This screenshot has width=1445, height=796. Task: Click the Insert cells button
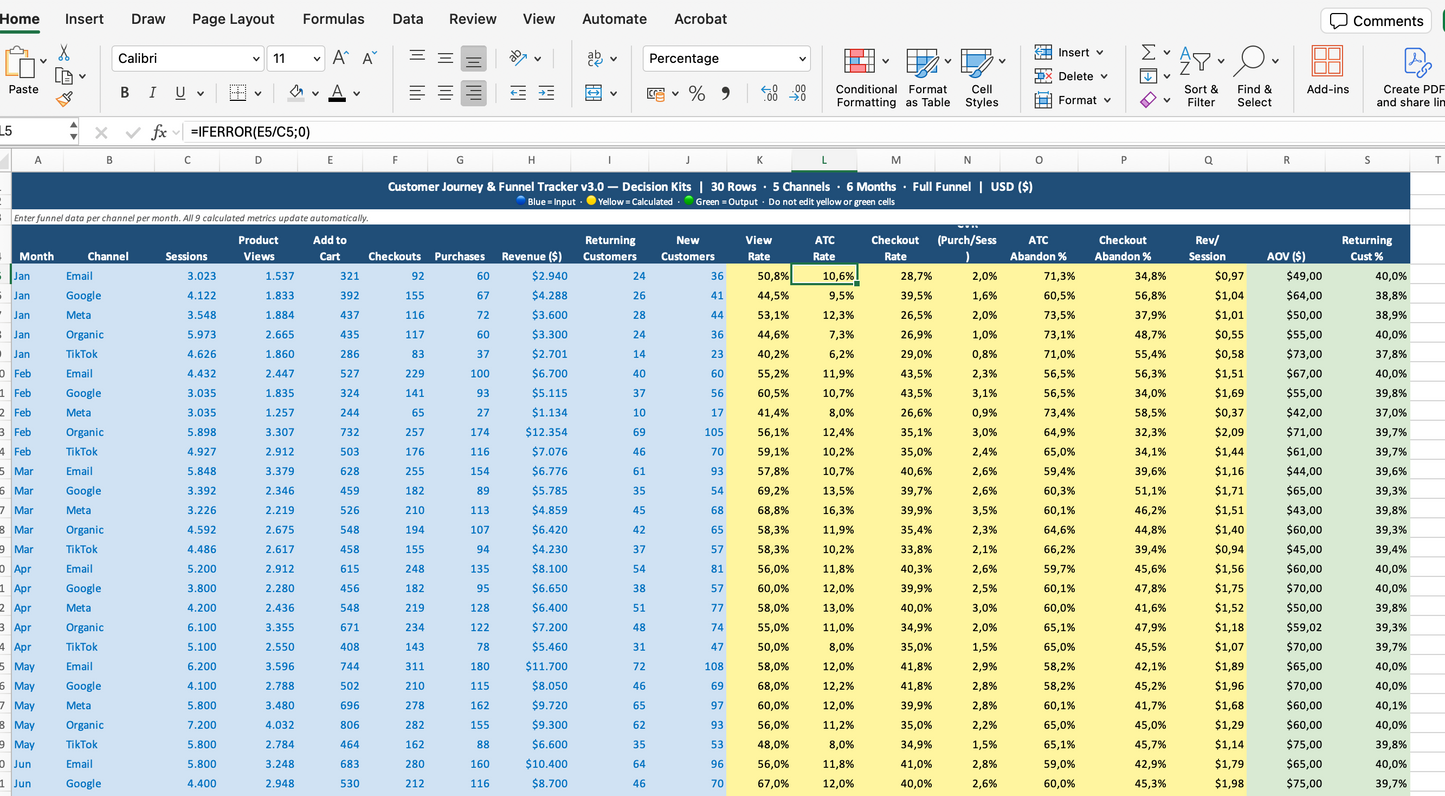pyautogui.click(x=1069, y=52)
